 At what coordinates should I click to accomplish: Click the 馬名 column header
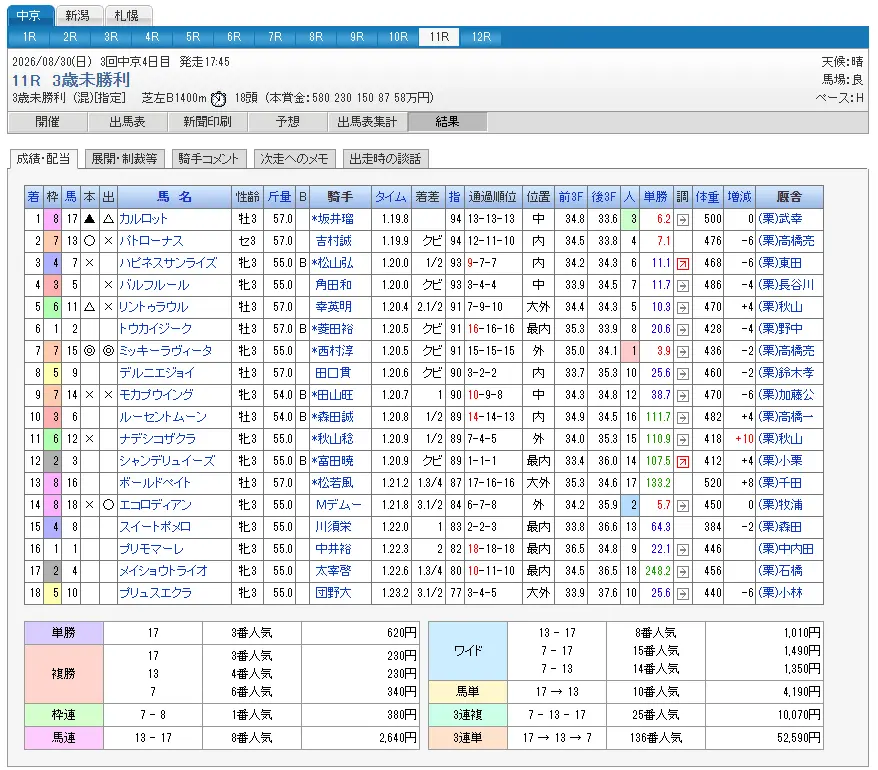coord(174,197)
